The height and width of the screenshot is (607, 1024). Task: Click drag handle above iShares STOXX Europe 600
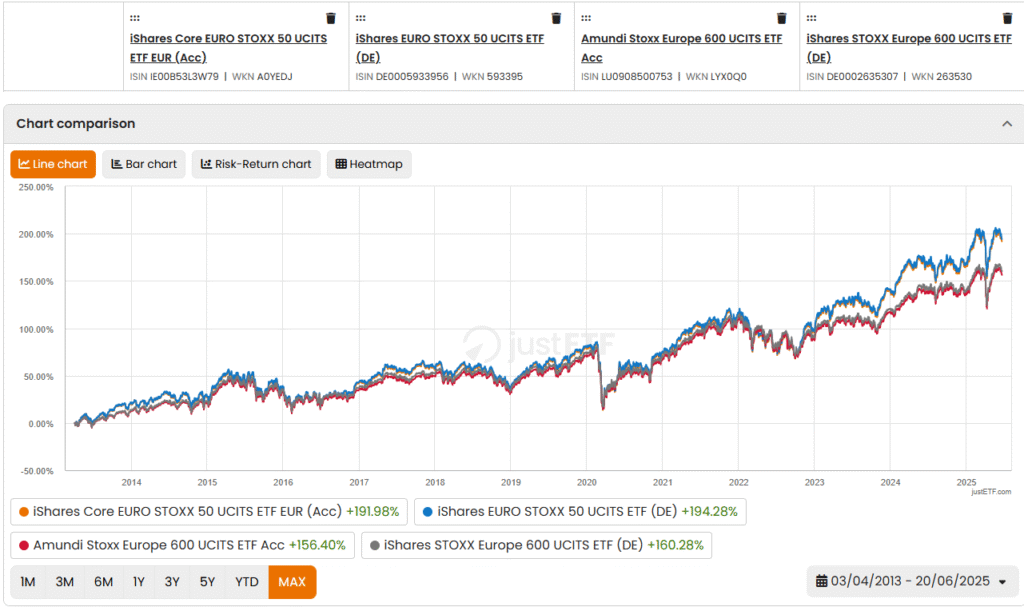click(811, 18)
